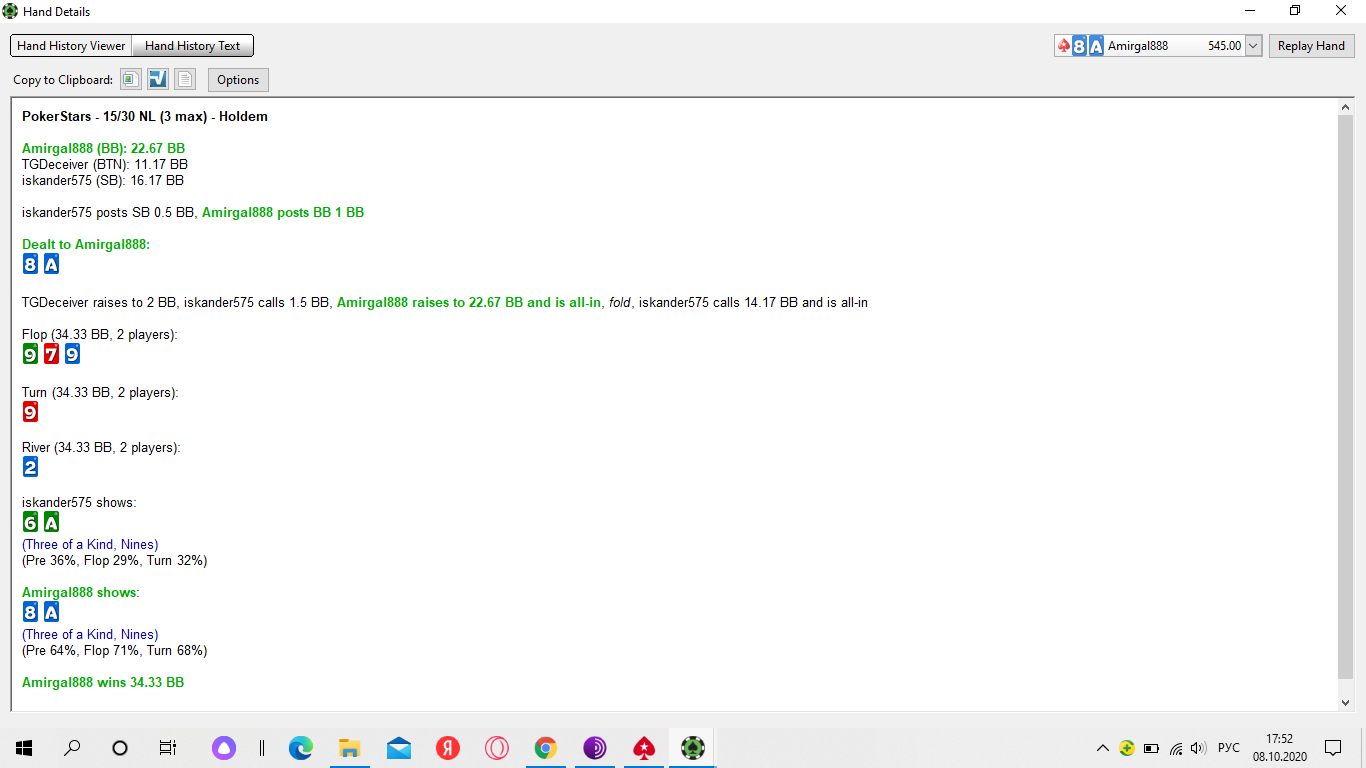This screenshot has width=1366, height=768.
Task: Open Task View in taskbar
Action: point(168,747)
